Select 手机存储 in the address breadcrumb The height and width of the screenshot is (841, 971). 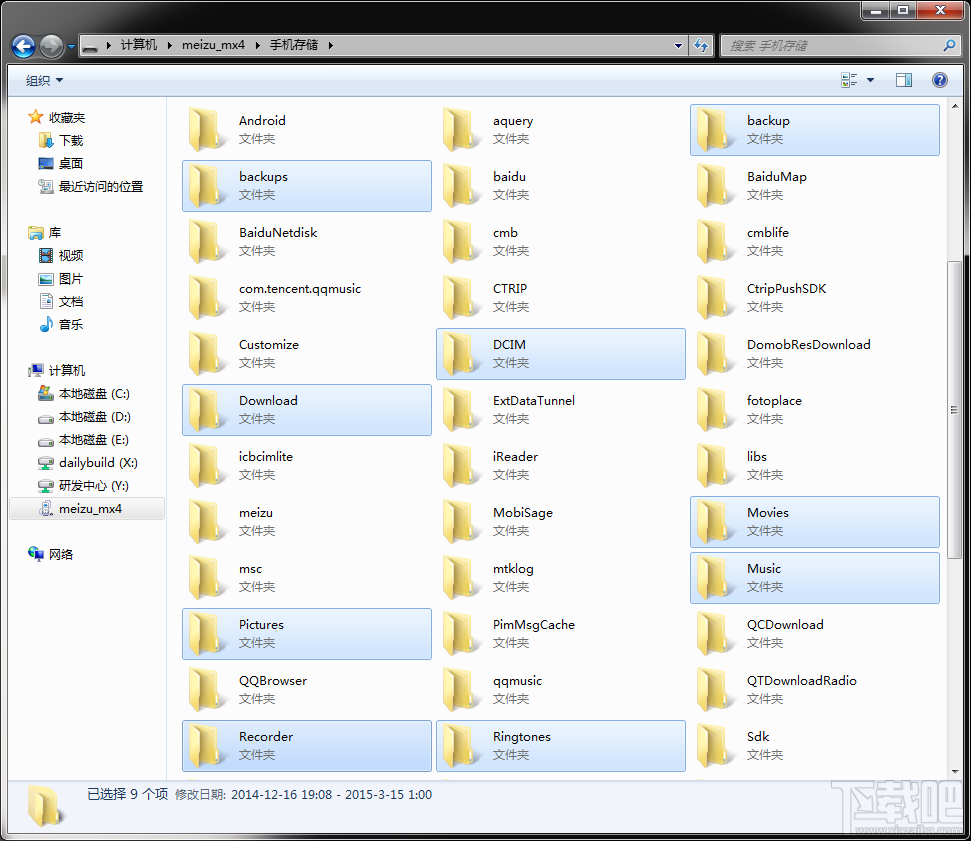294,45
